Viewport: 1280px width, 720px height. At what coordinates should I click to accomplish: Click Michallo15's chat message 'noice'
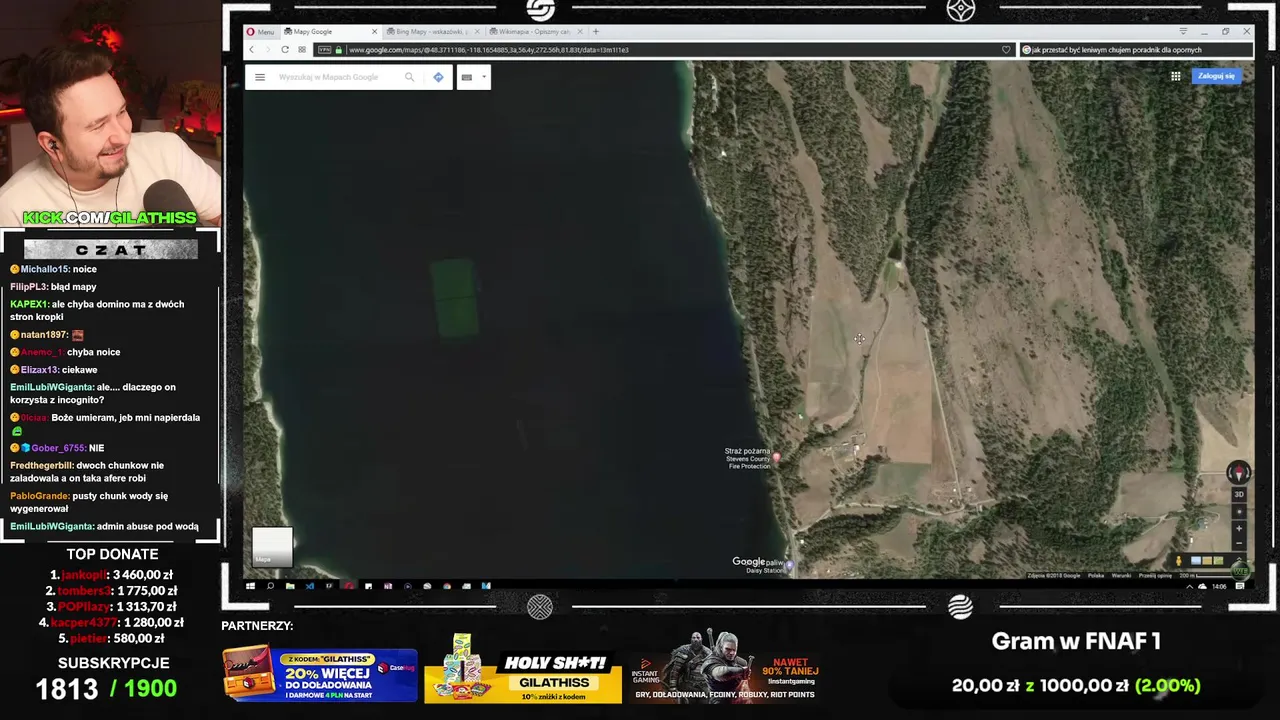point(54,269)
